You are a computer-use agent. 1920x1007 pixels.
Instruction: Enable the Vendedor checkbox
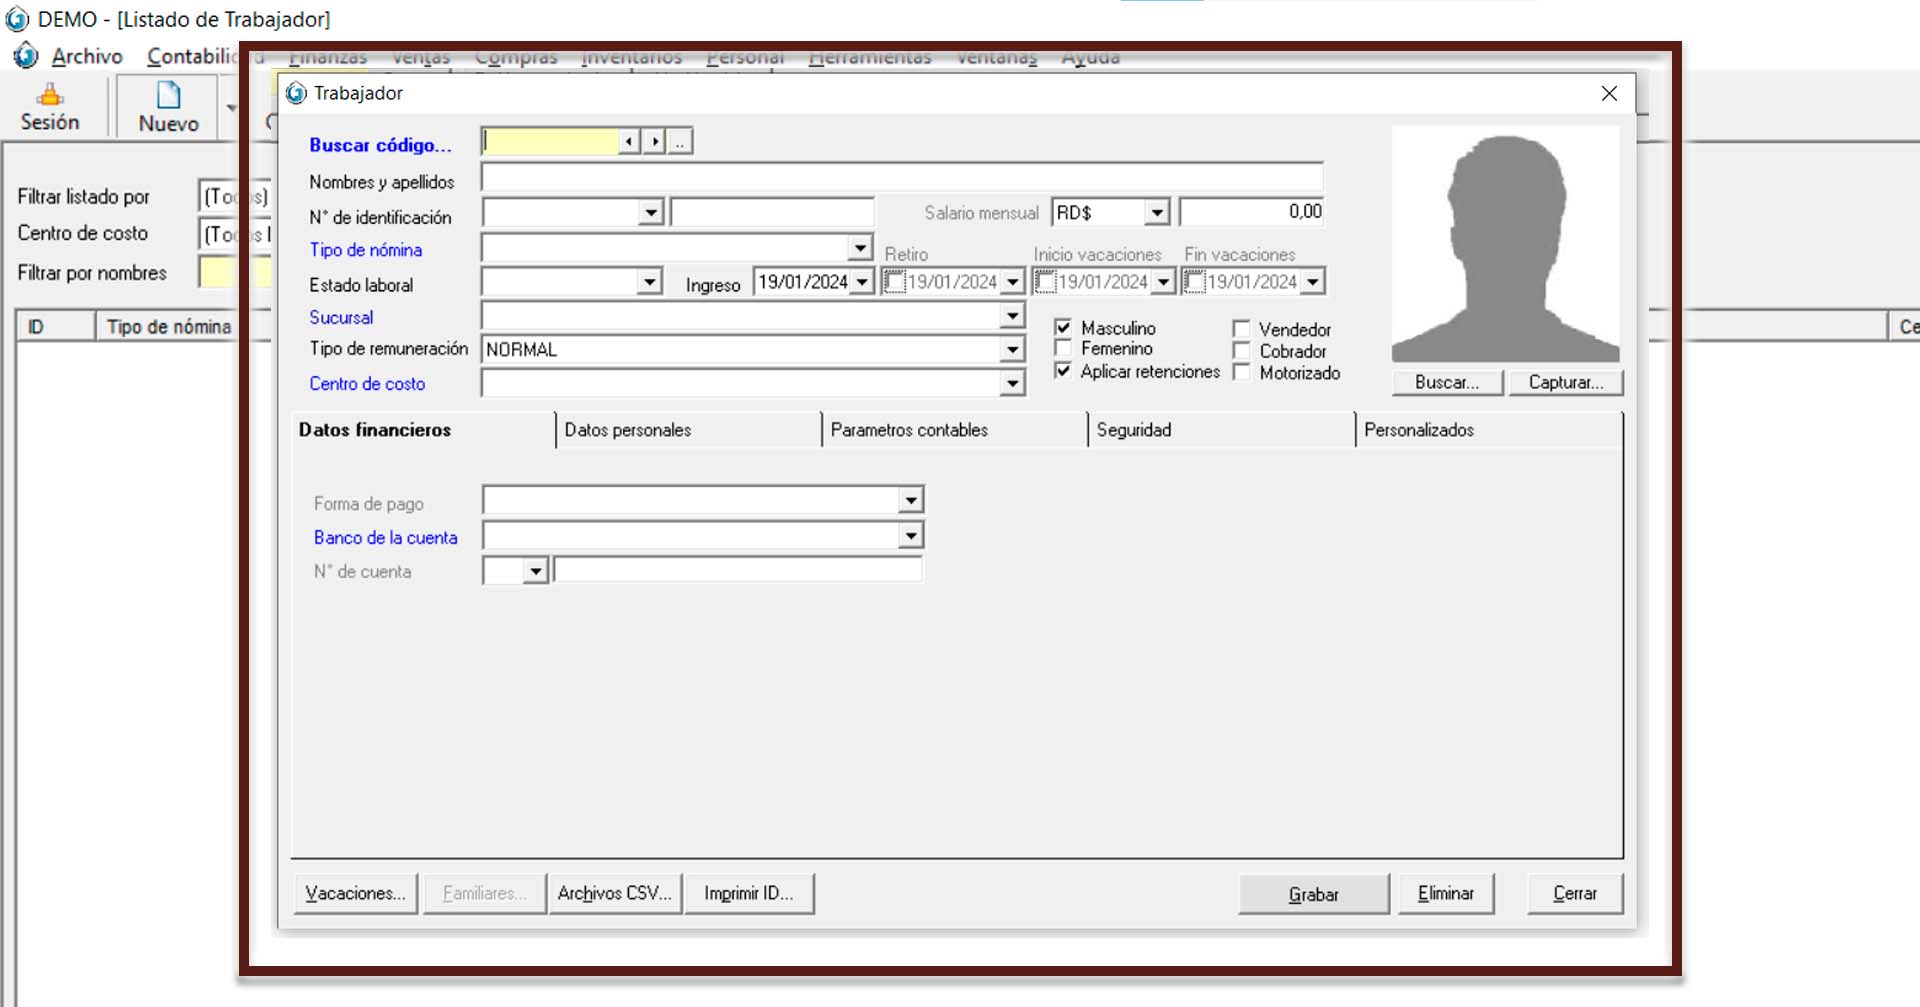(x=1241, y=329)
